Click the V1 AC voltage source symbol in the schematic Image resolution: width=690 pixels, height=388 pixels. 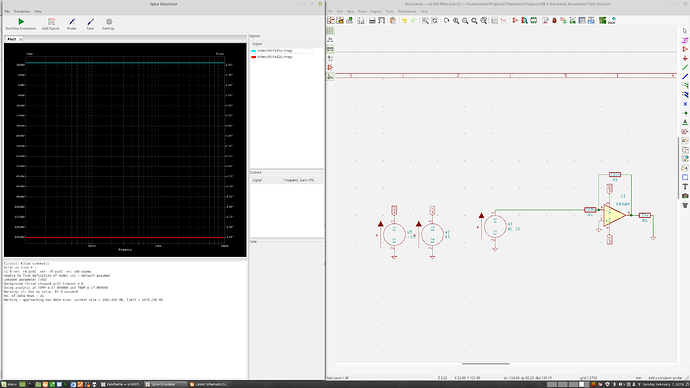coord(495,227)
